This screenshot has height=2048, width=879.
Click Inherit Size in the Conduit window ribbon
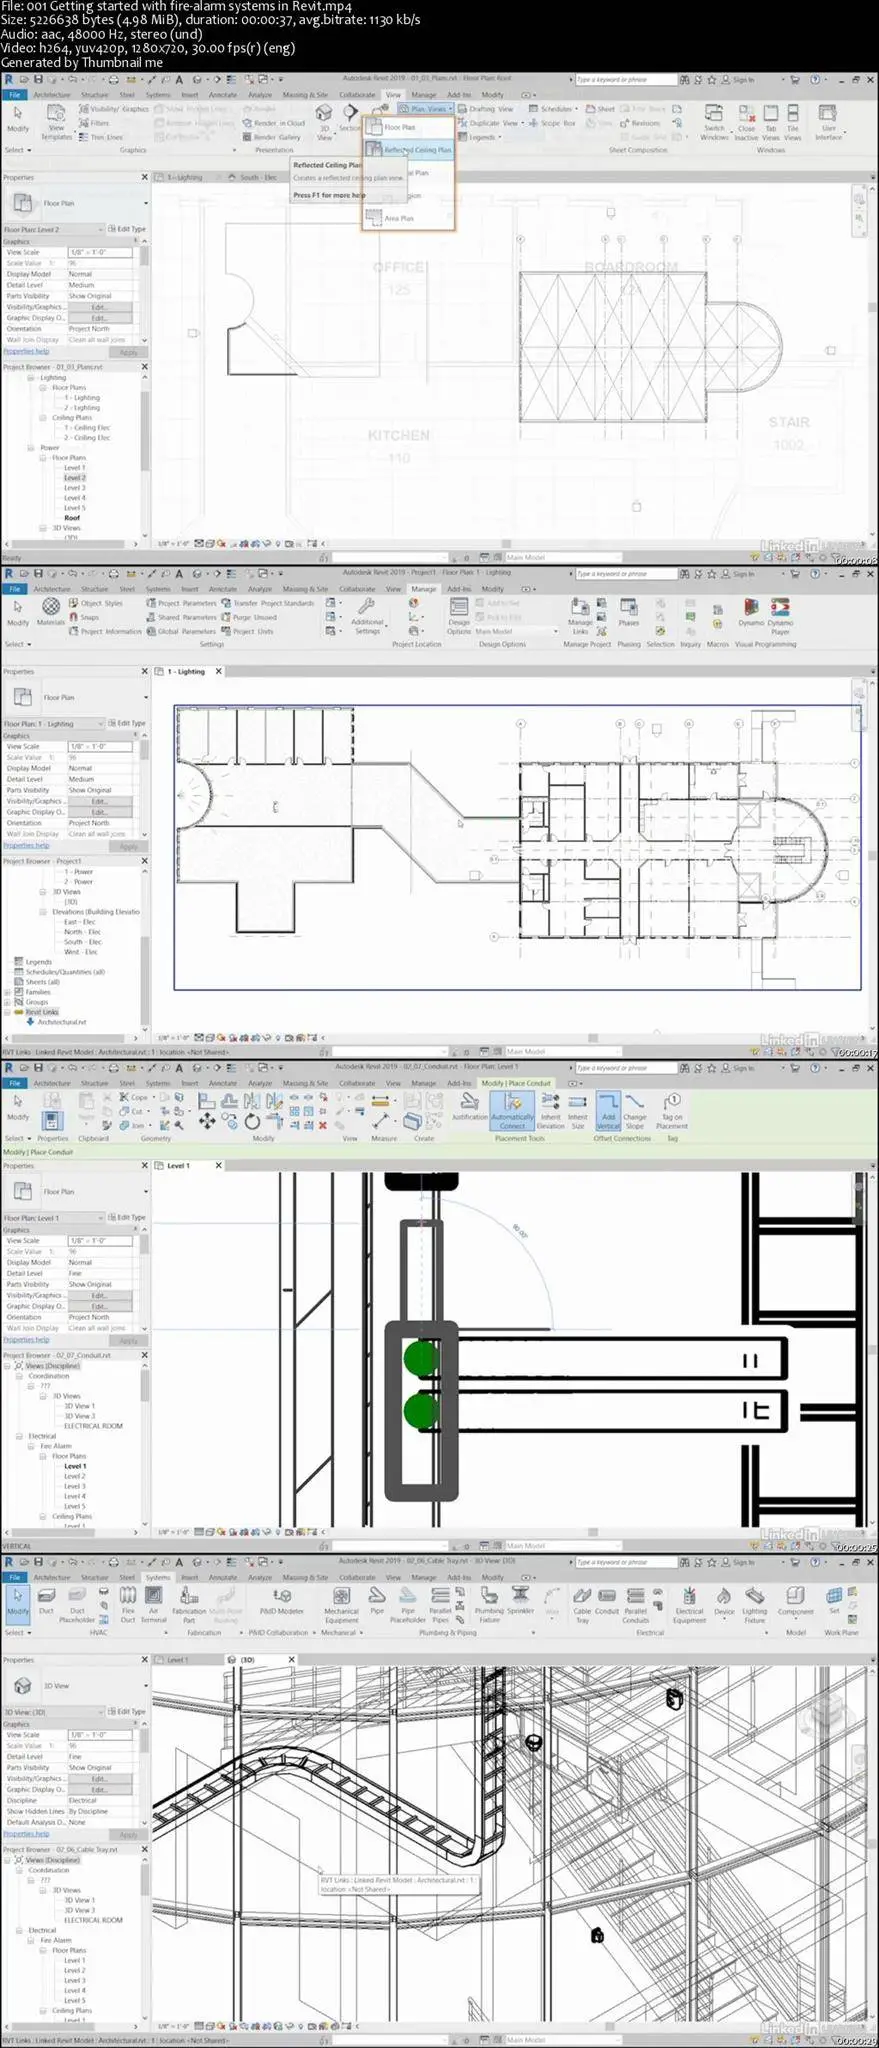point(578,1110)
